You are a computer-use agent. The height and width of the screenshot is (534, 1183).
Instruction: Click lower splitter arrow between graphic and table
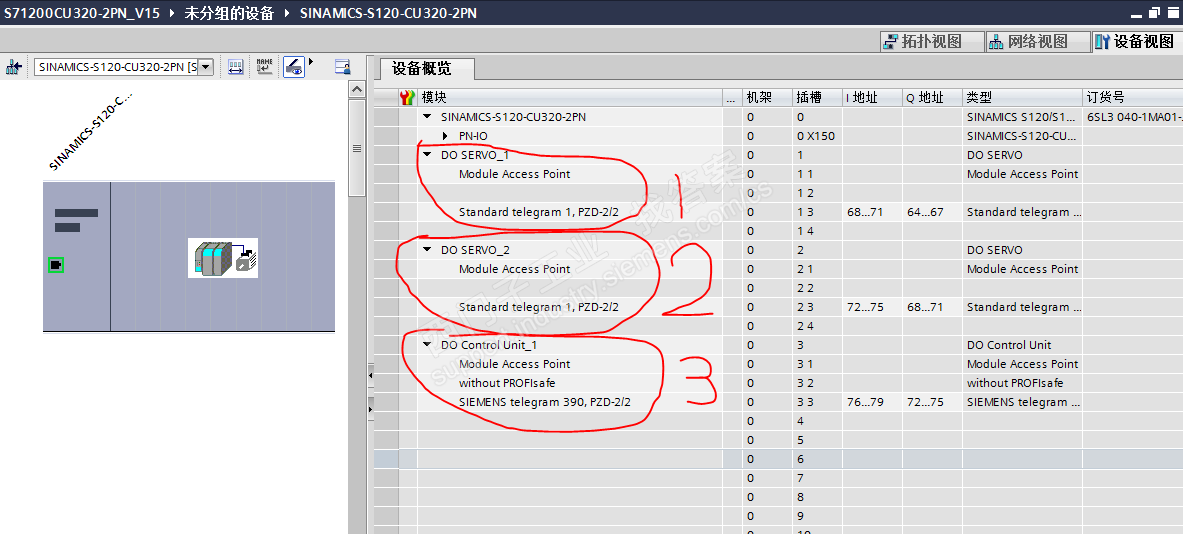pyautogui.click(x=370, y=409)
